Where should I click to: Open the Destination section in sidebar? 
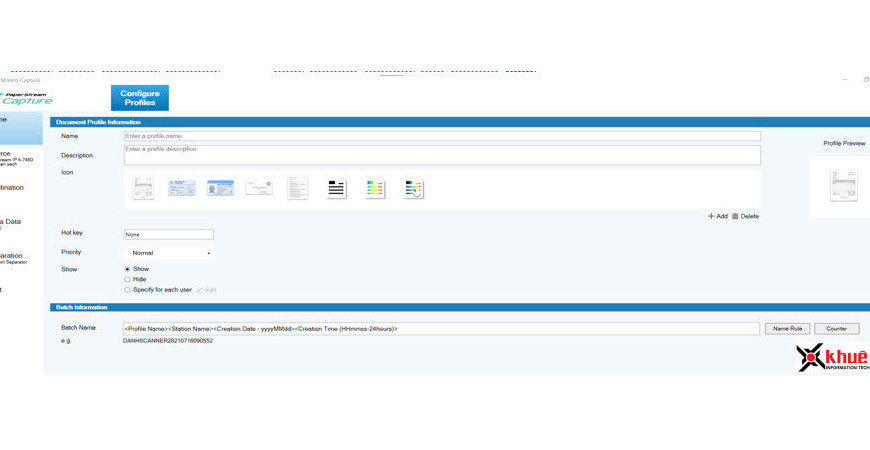(x=12, y=188)
